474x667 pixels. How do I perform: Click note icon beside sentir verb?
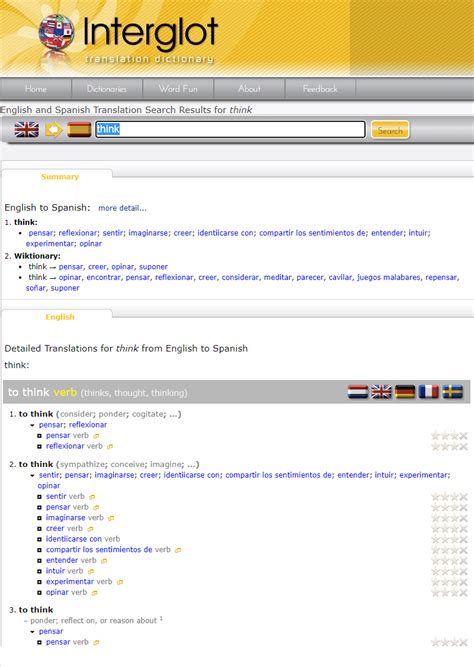pyautogui.click(x=92, y=497)
